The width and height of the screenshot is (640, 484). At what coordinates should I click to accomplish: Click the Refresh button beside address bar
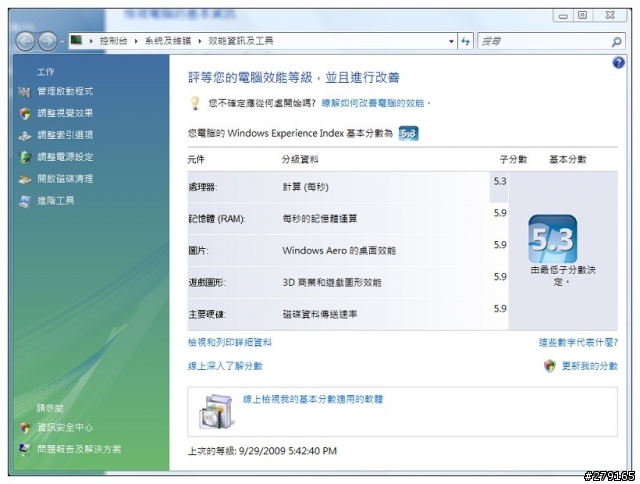(465, 41)
